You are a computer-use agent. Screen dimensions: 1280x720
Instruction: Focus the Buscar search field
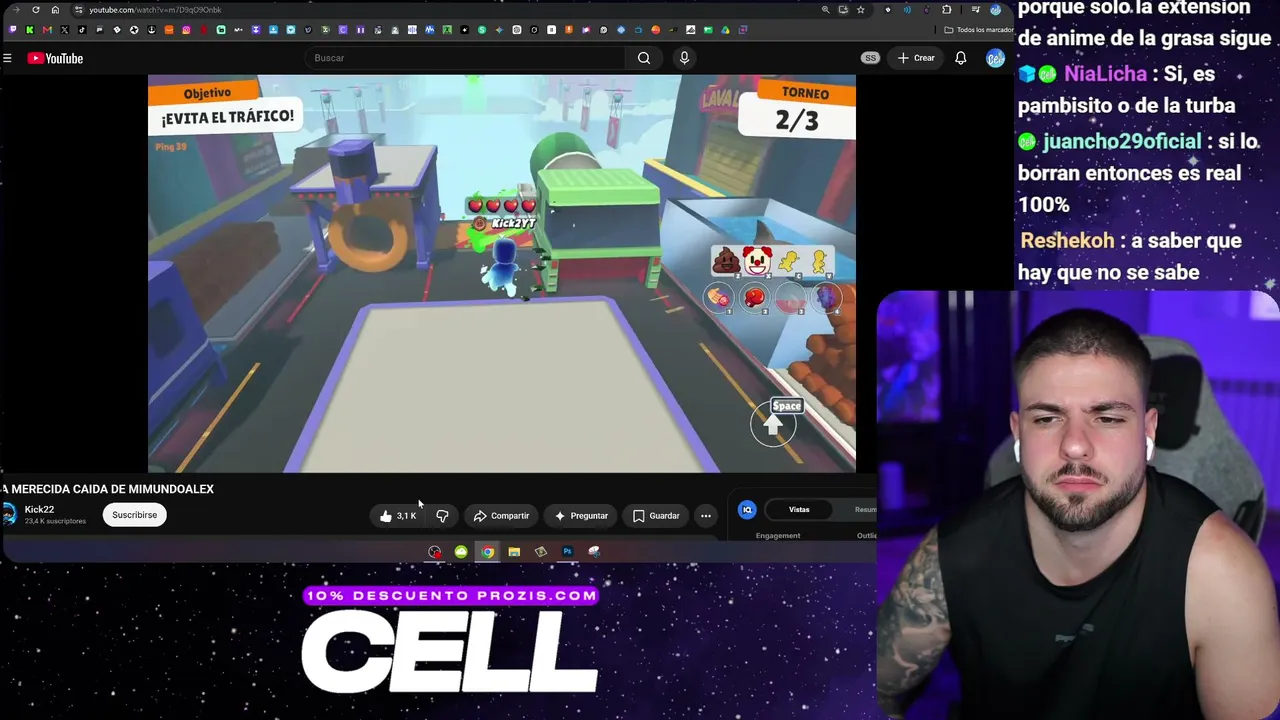coord(465,58)
